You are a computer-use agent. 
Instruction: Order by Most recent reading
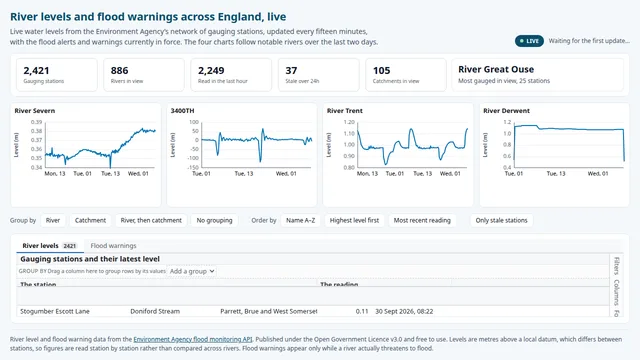click(422, 220)
